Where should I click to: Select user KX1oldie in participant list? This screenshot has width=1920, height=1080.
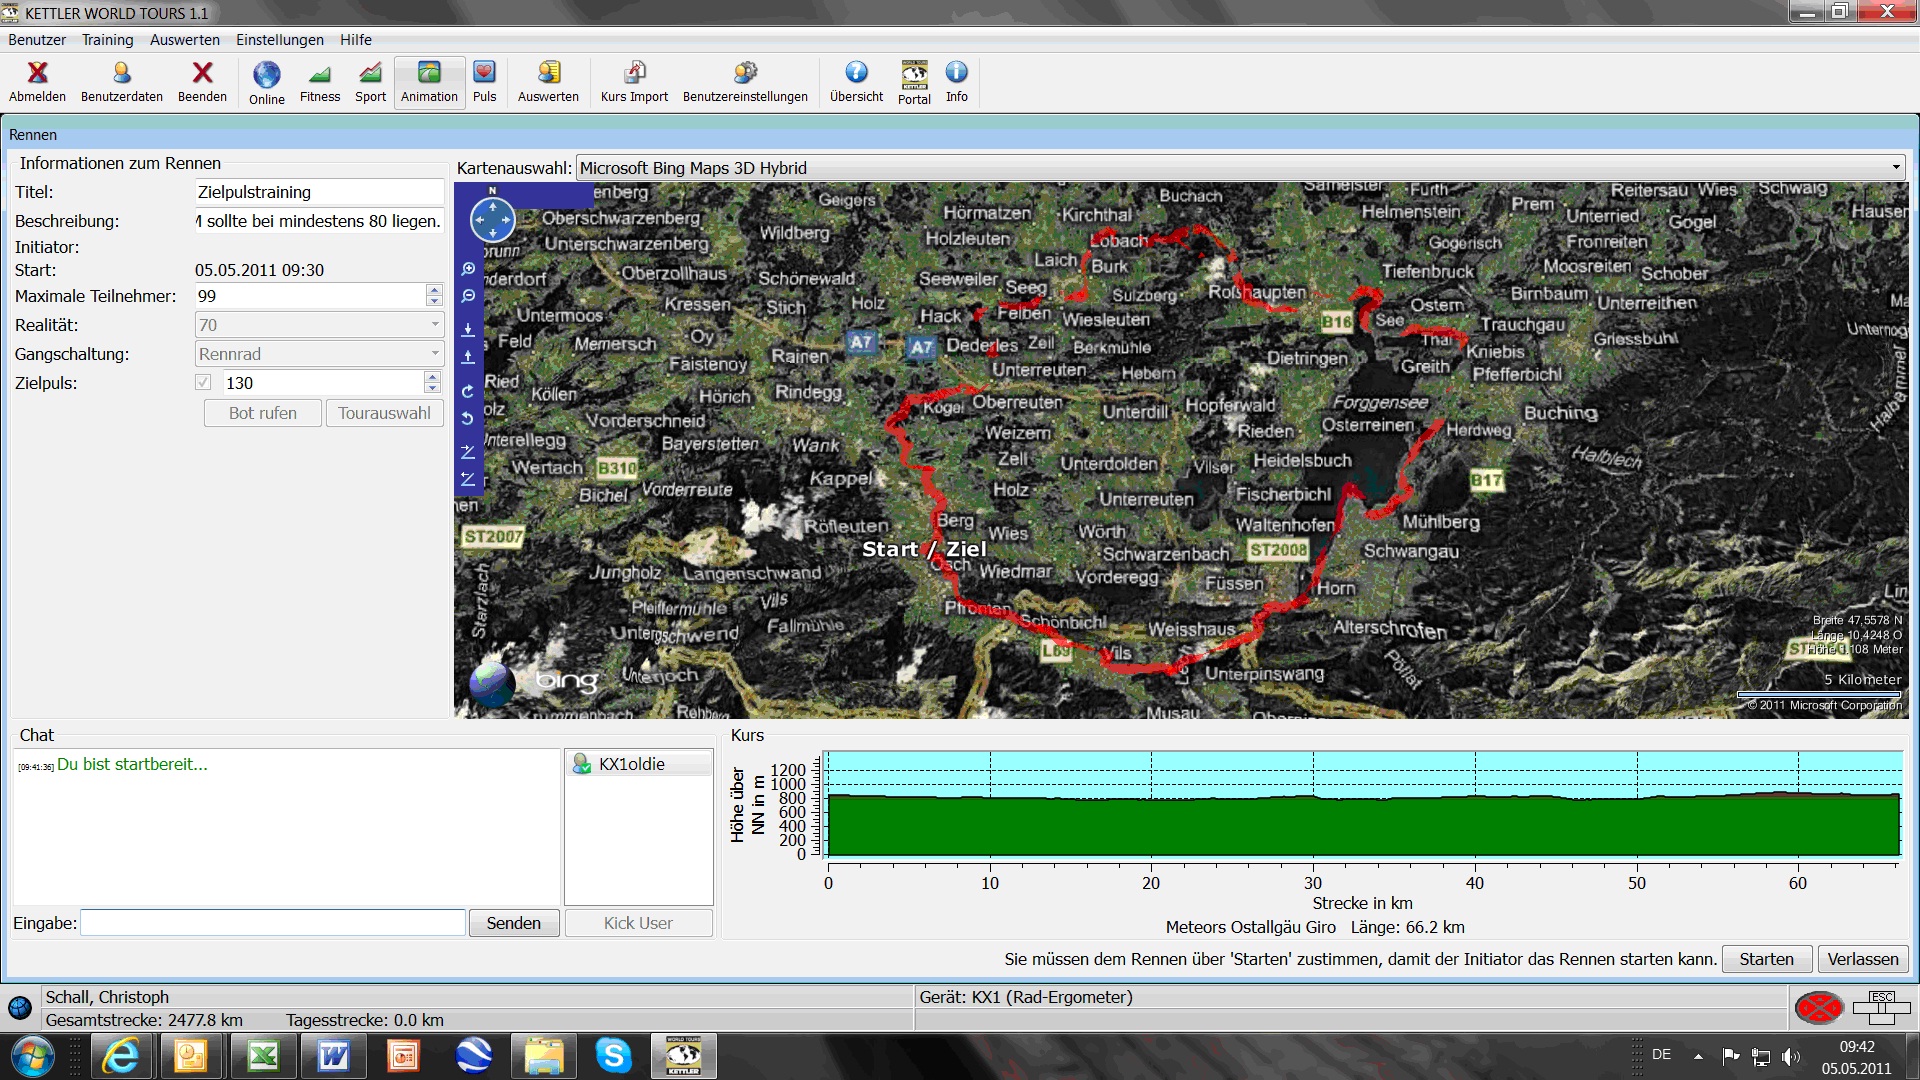click(638, 764)
